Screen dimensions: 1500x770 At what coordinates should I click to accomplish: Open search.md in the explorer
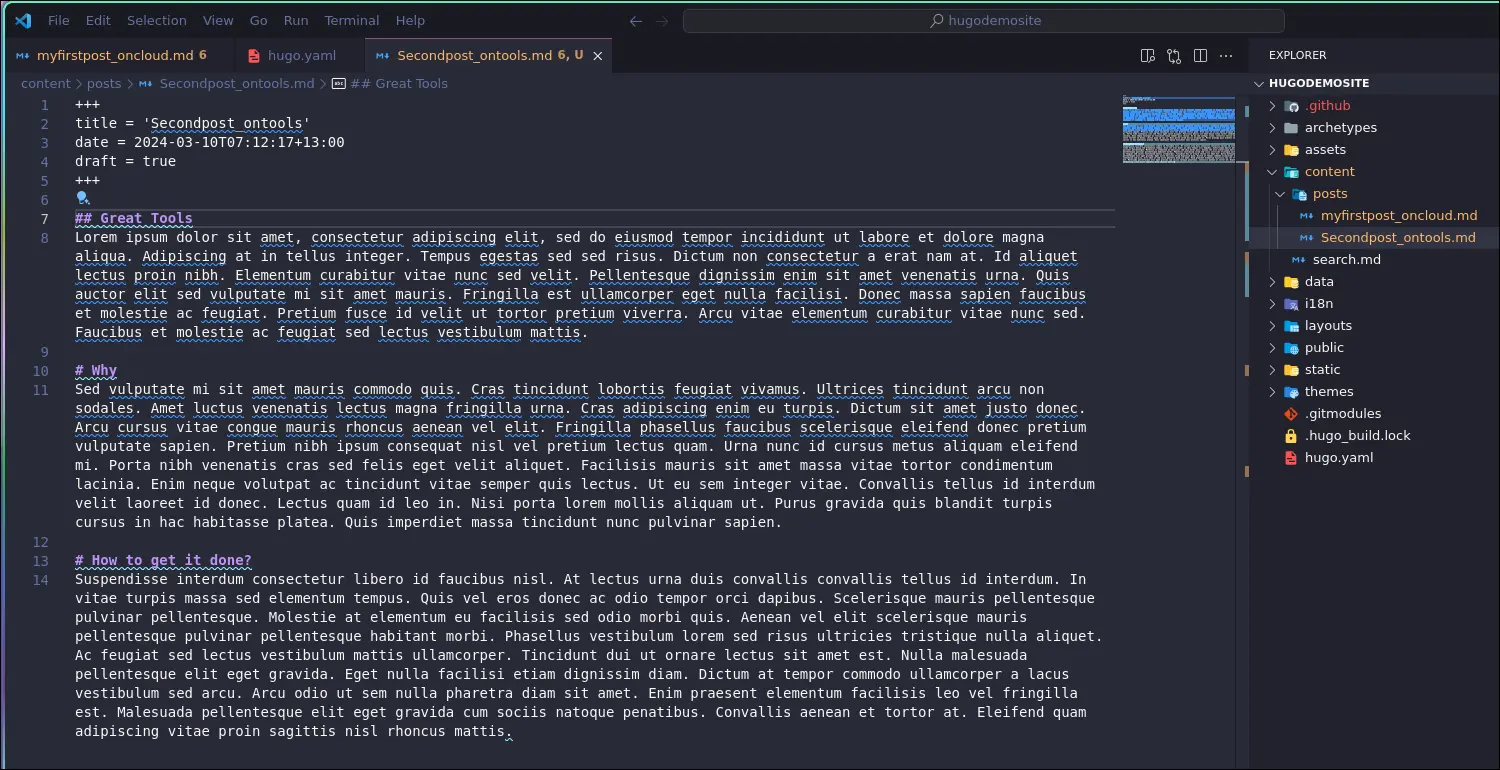1346,260
